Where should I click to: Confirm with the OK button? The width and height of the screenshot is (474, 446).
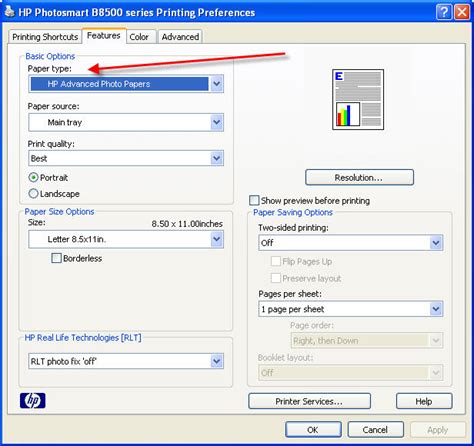click(313, 430)
